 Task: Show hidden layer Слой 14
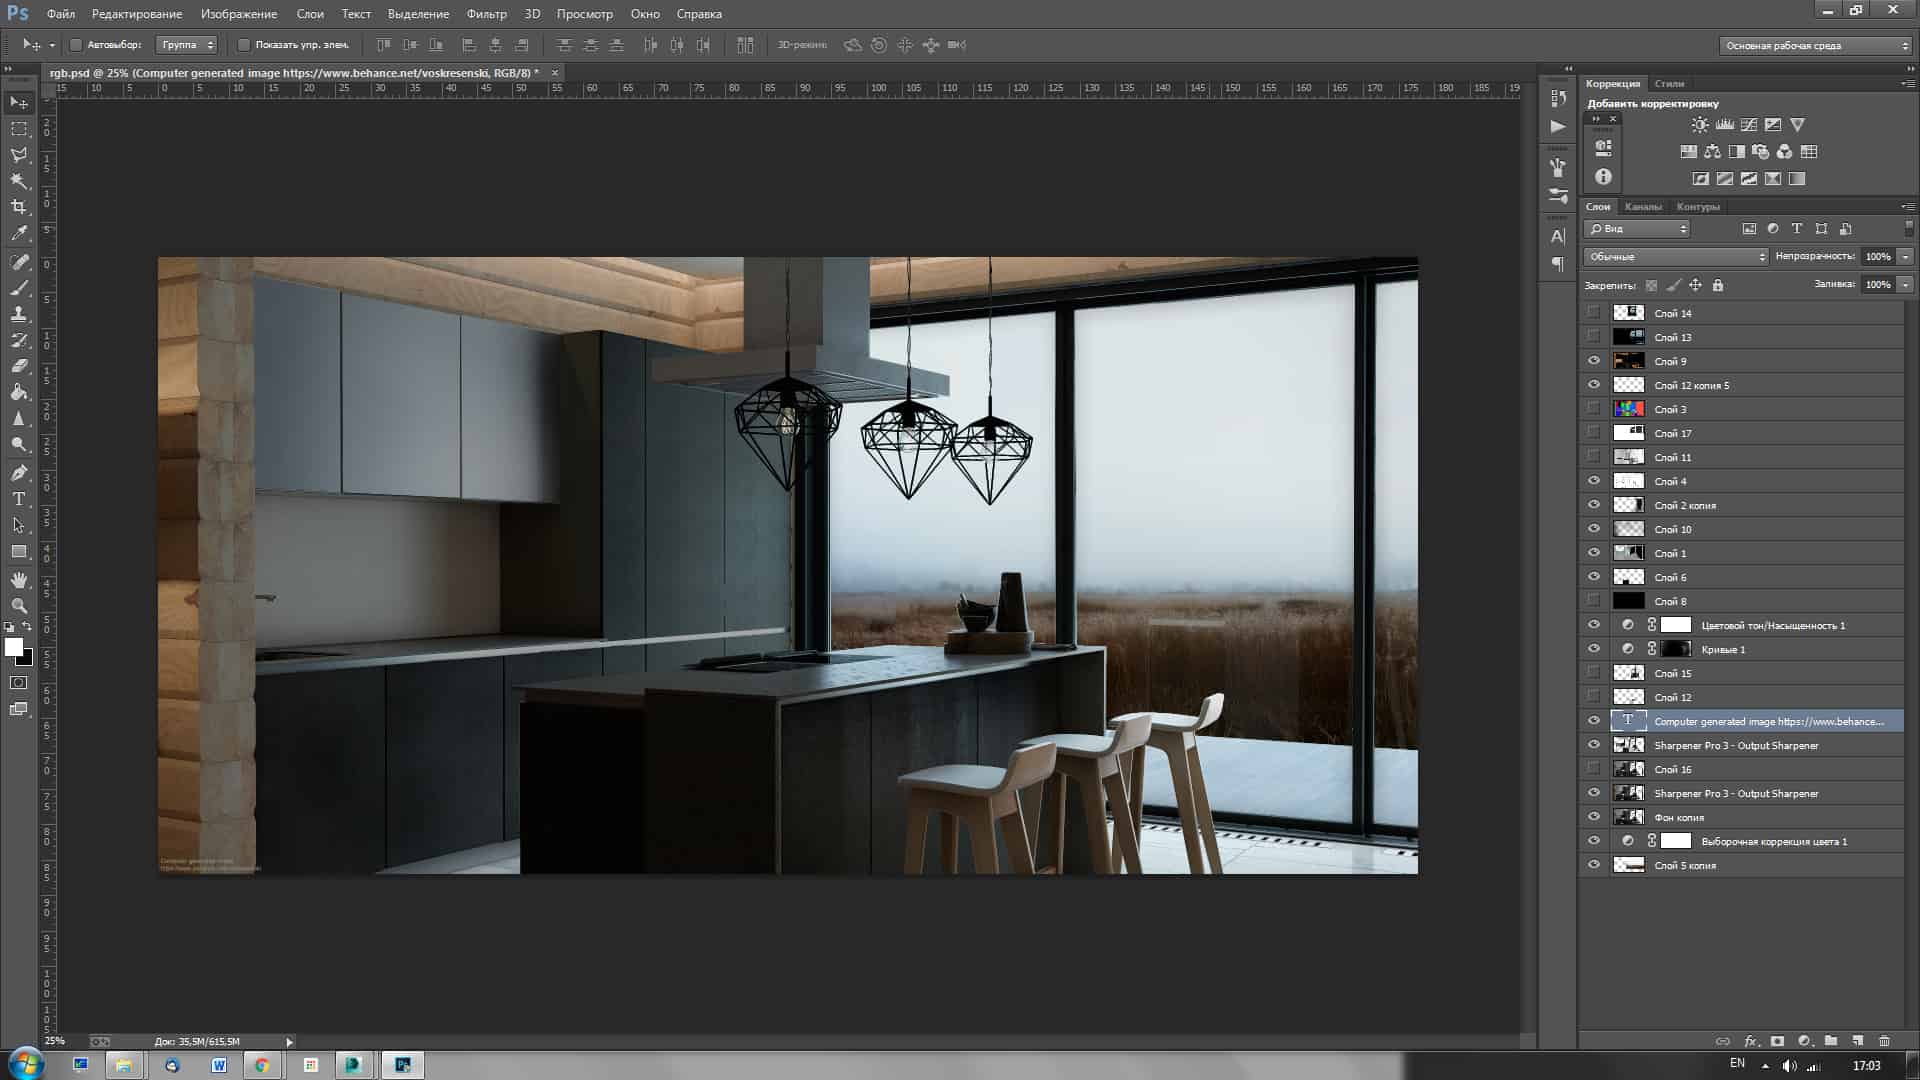pyautogui.click(x=1594, y=313)
